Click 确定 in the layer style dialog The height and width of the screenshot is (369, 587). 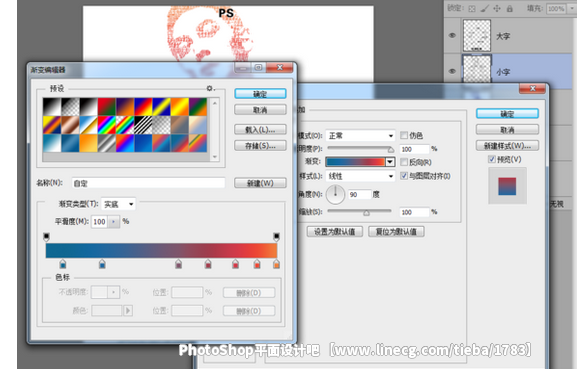(x=507, y=113)
